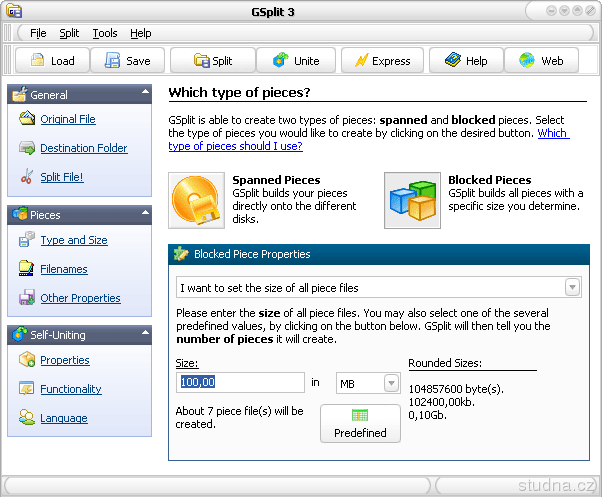
Task: Click the Load toolbar button
Action: [x=52, y=61]
